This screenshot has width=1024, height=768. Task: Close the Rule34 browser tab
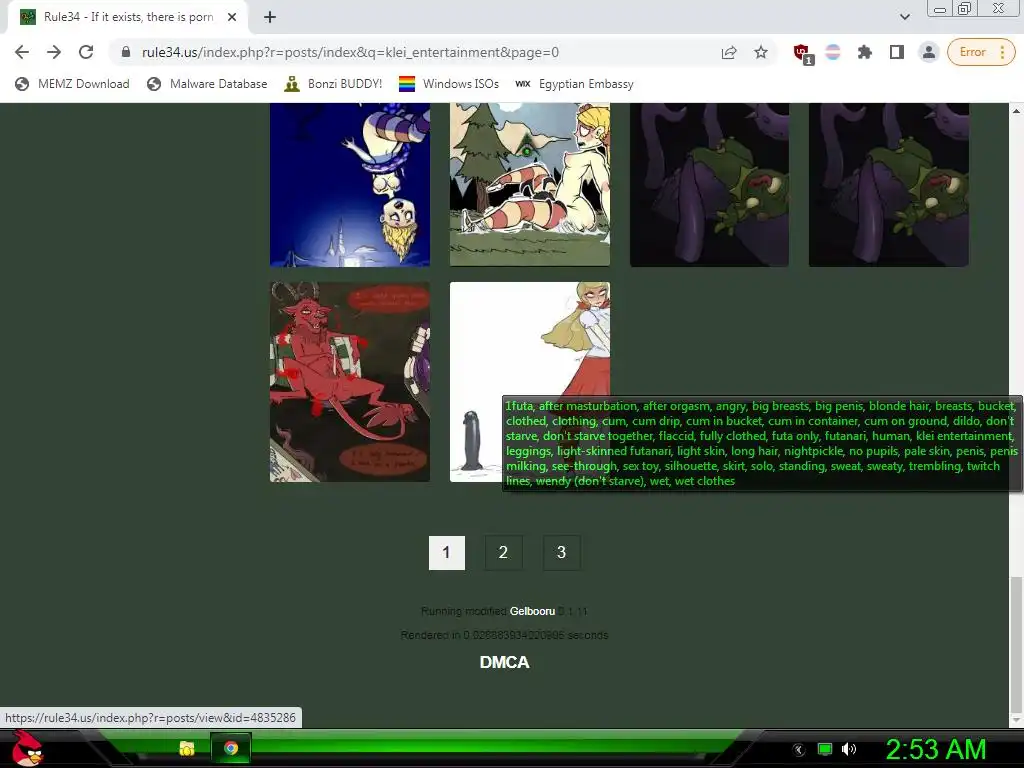point(232,17)
